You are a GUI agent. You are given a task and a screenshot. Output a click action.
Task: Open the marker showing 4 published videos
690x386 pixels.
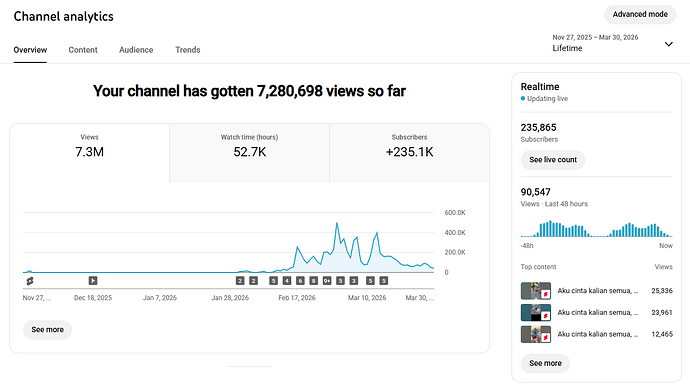pyautogui.click(x=287, y=281)
